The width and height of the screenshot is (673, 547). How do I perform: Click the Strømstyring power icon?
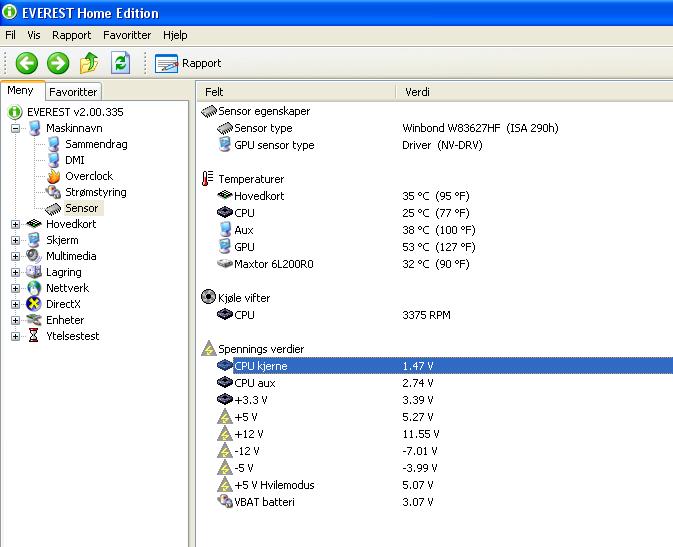click(x=54, y=192)
